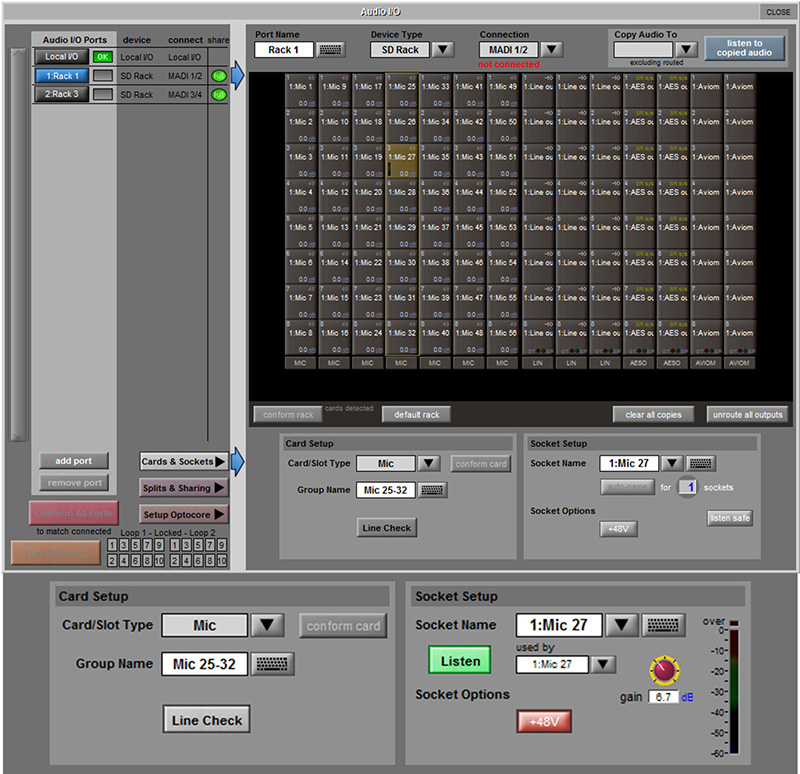Click unroute all outputs button

(747, 415)
